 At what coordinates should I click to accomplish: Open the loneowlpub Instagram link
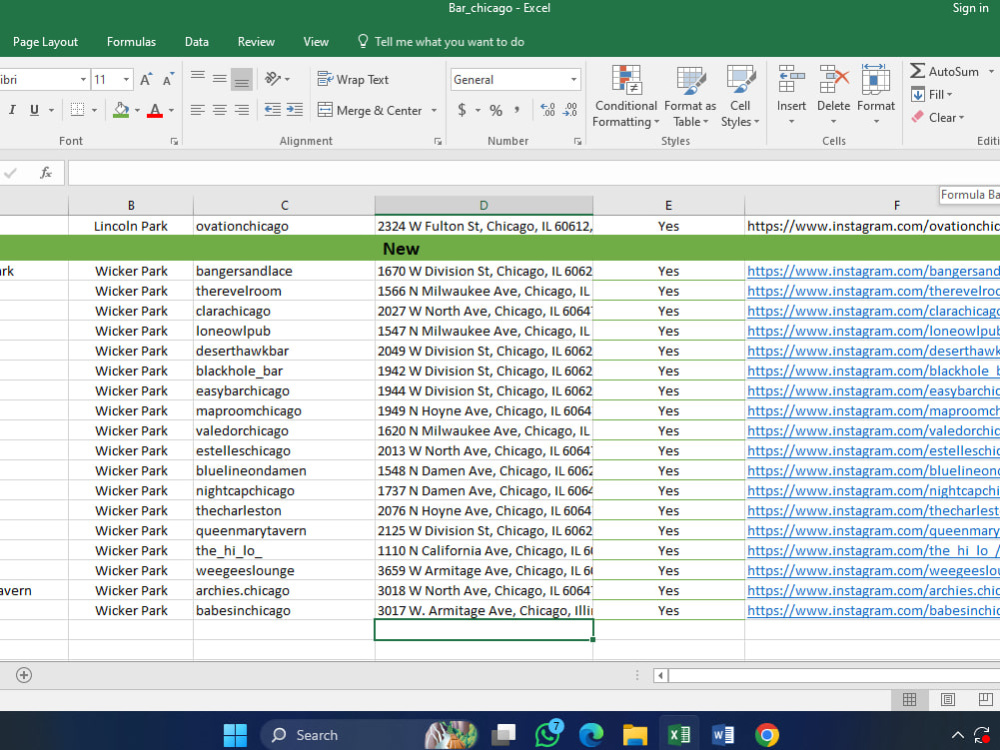(x=873, y=331)
